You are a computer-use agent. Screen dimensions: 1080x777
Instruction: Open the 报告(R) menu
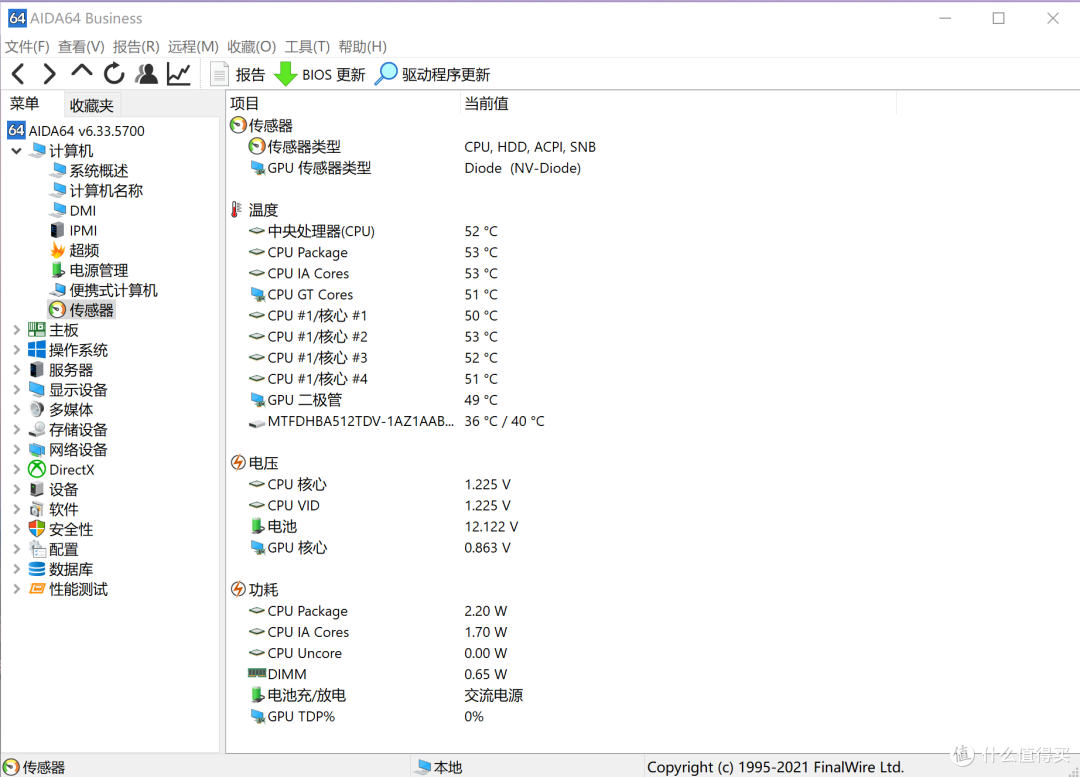click(x=136, y=47)
